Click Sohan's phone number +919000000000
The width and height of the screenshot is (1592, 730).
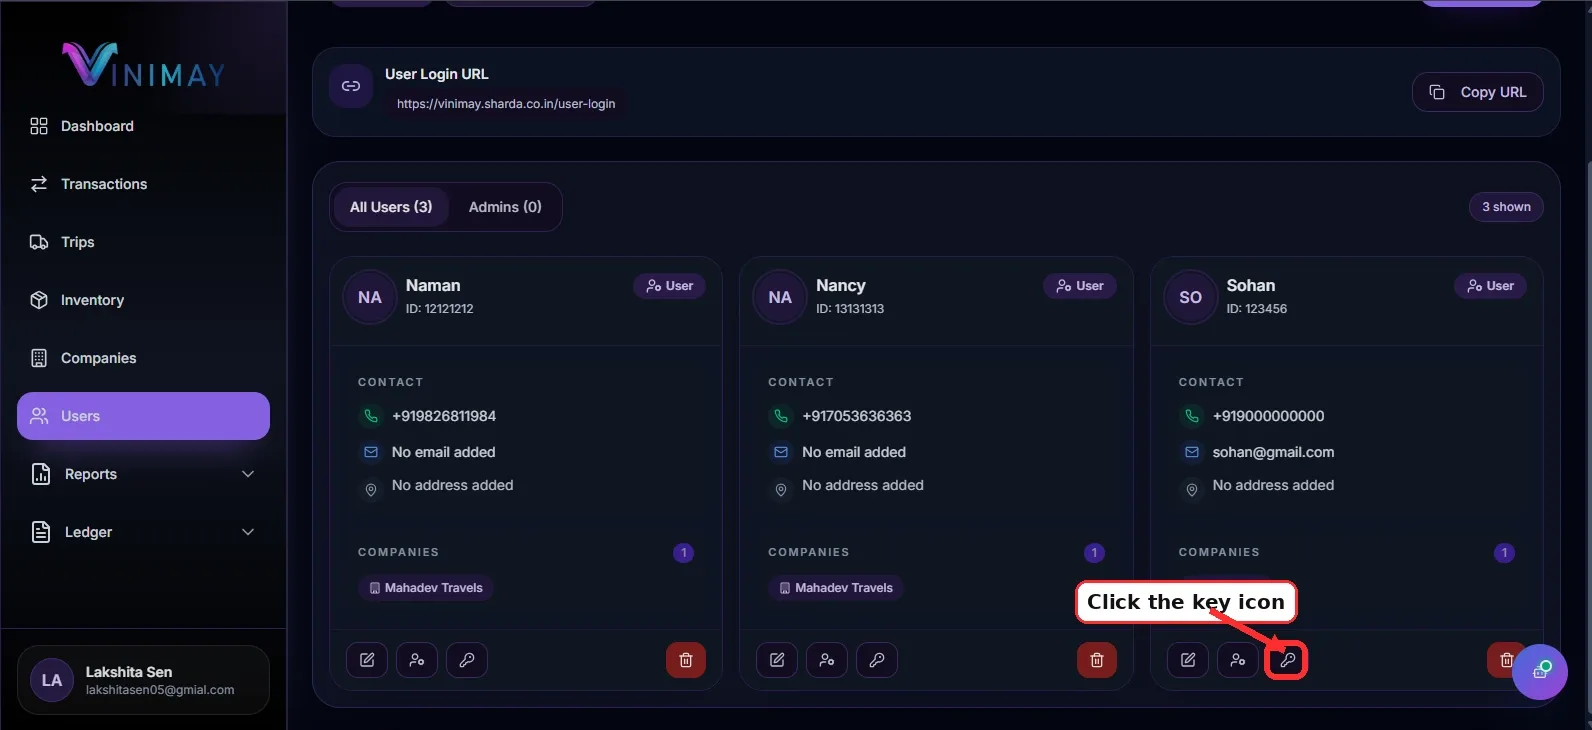pos(1268,416)
